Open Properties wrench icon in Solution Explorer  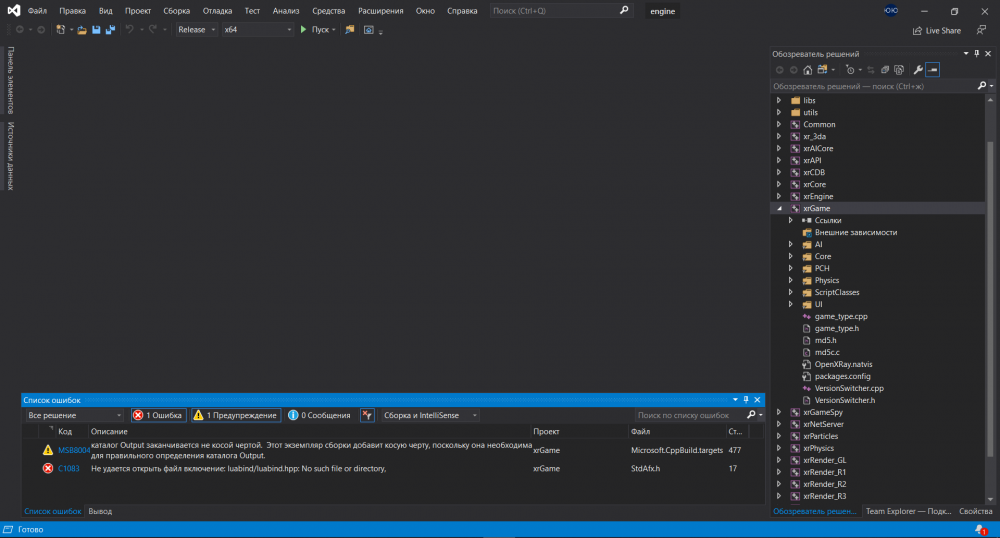(917, 70)
